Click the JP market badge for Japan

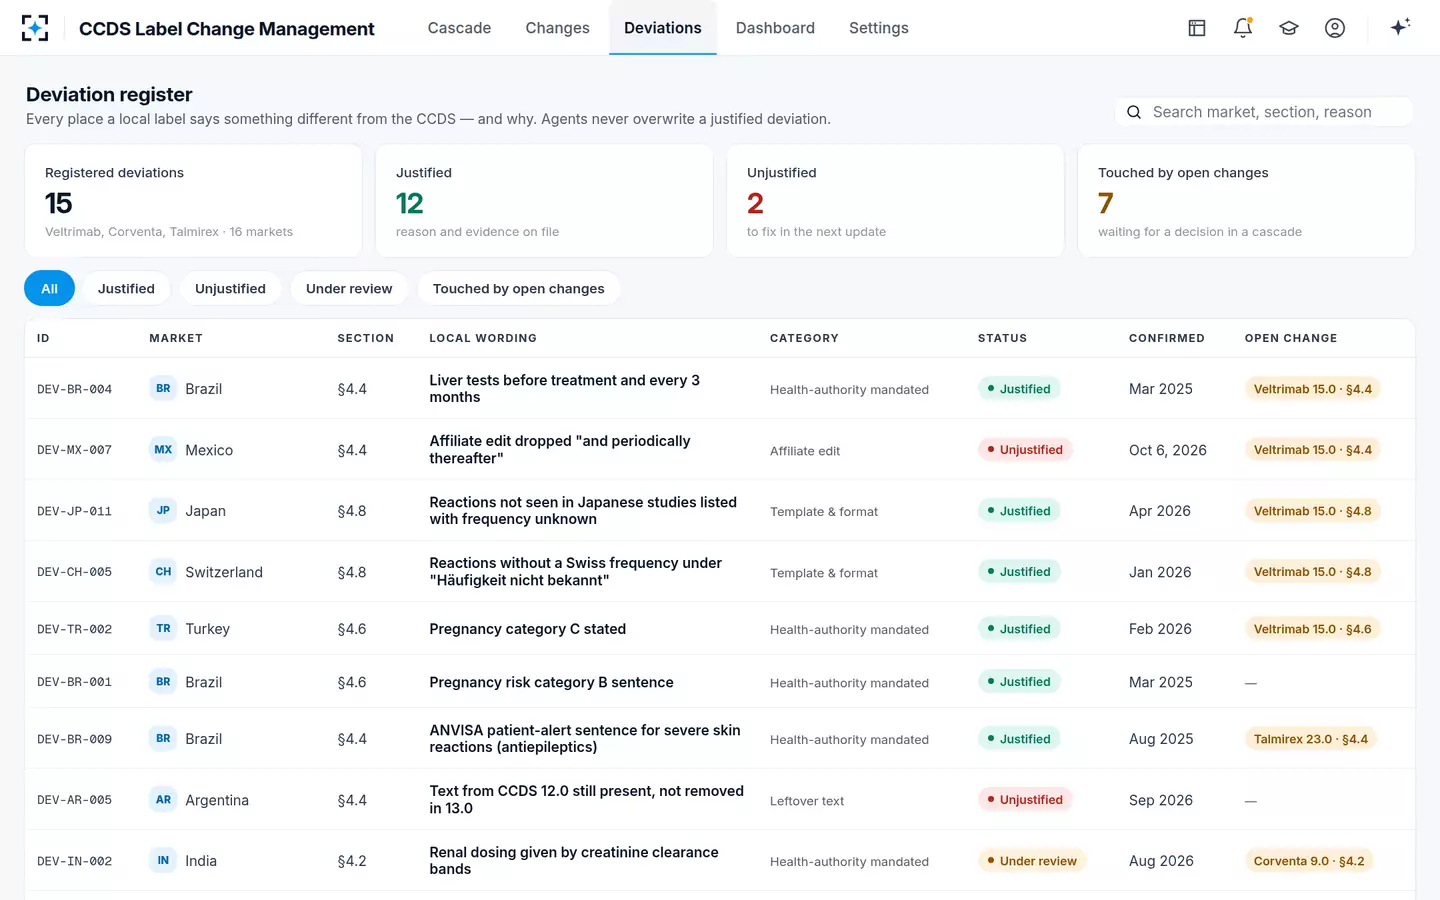tap(163, 511)
